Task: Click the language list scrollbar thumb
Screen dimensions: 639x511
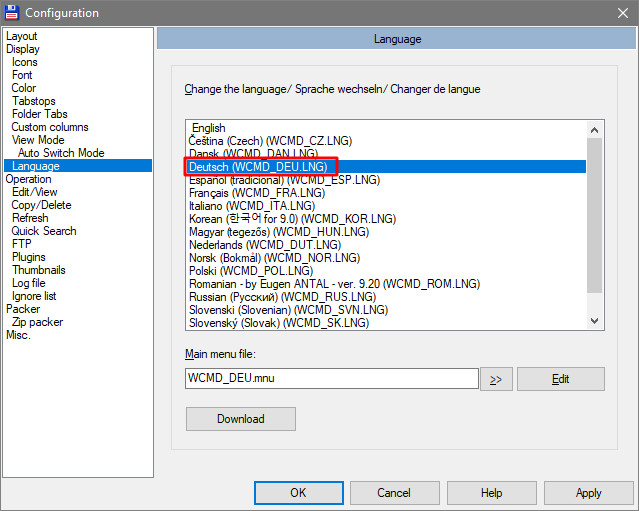Action: tap(595, 216)
